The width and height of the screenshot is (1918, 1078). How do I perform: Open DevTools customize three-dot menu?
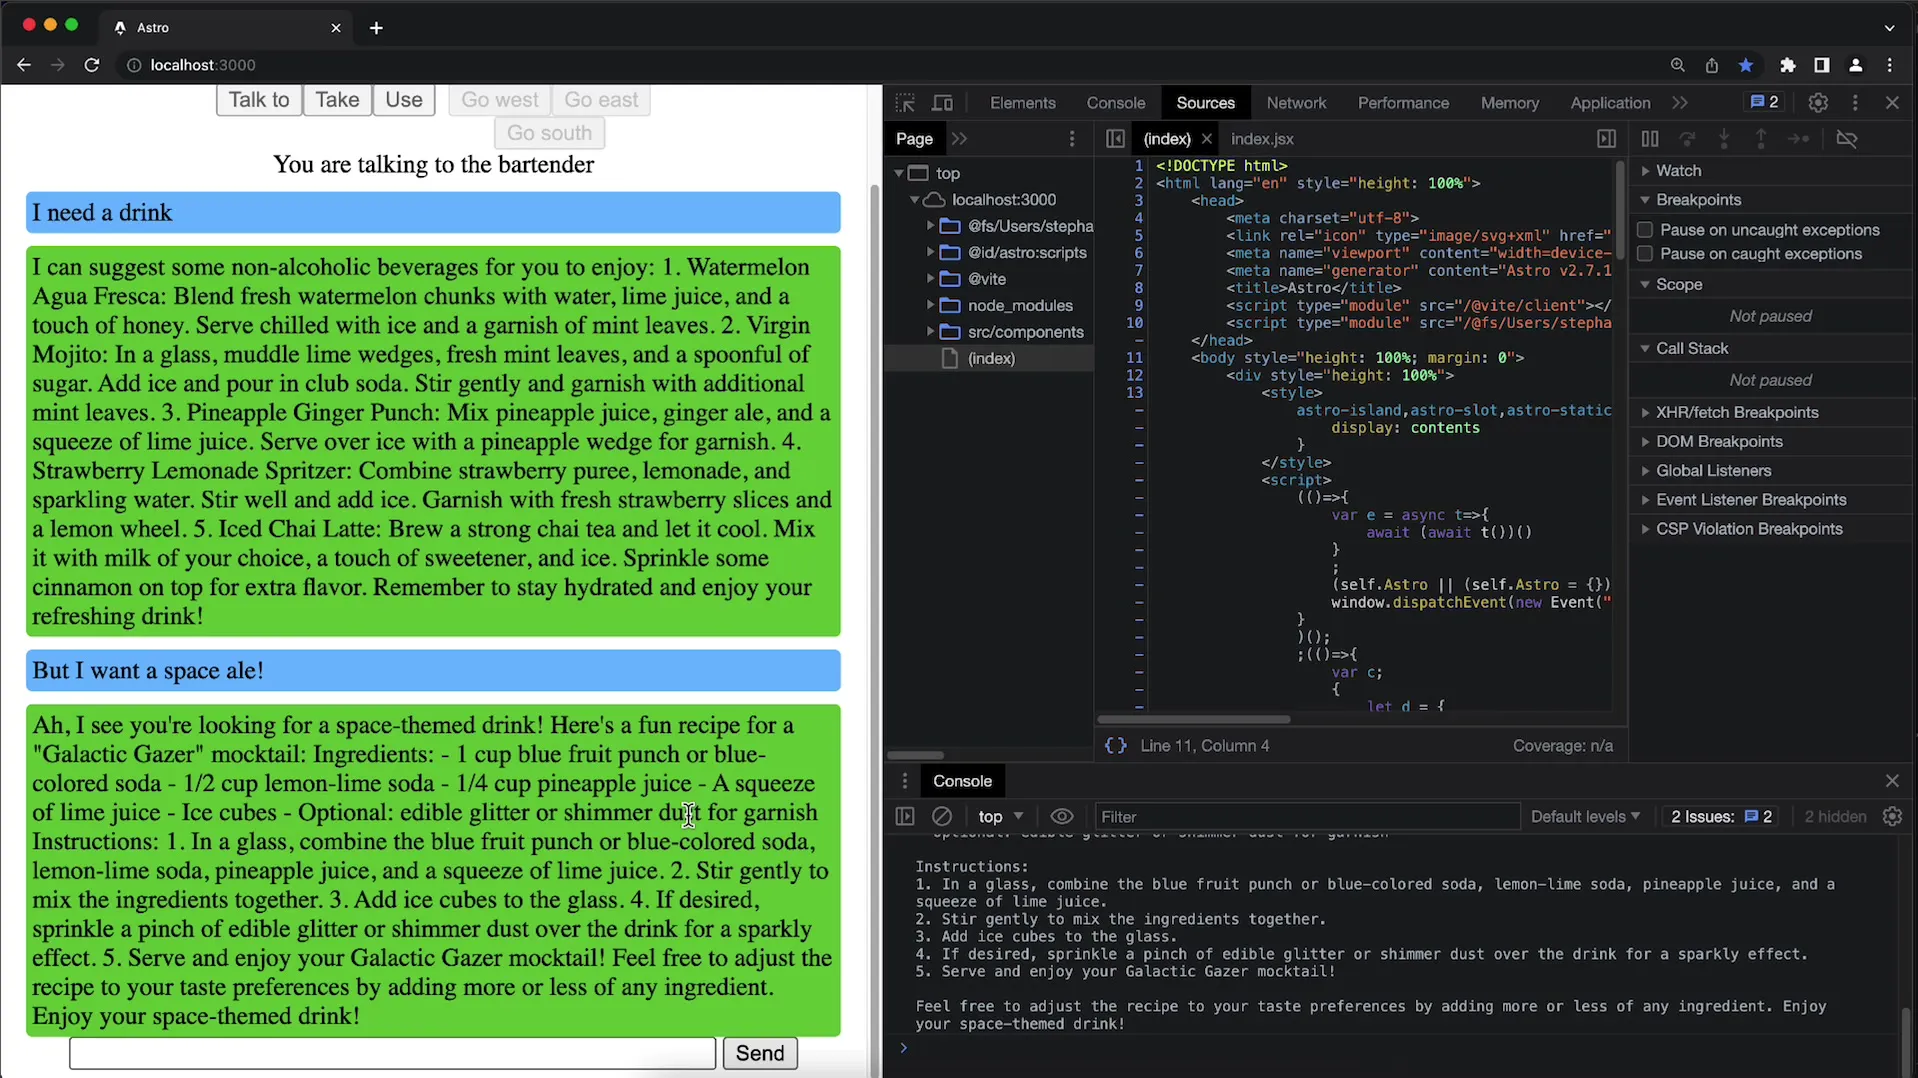[1855, 103]
